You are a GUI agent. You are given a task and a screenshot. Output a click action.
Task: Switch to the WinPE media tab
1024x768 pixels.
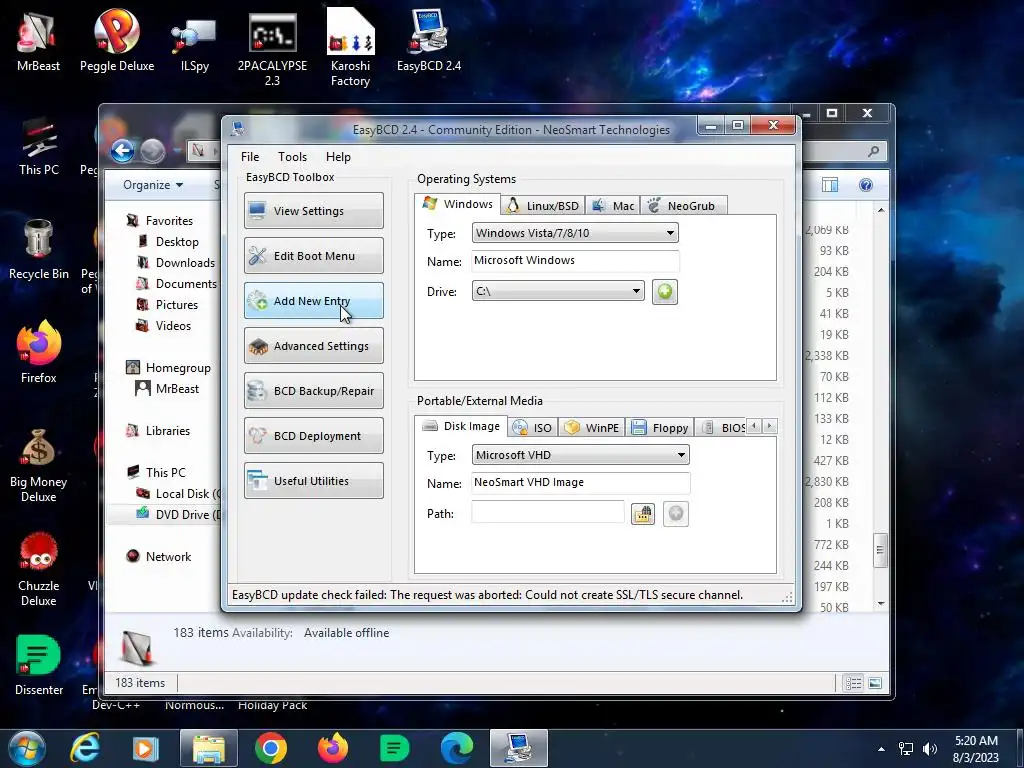[592, 428]
